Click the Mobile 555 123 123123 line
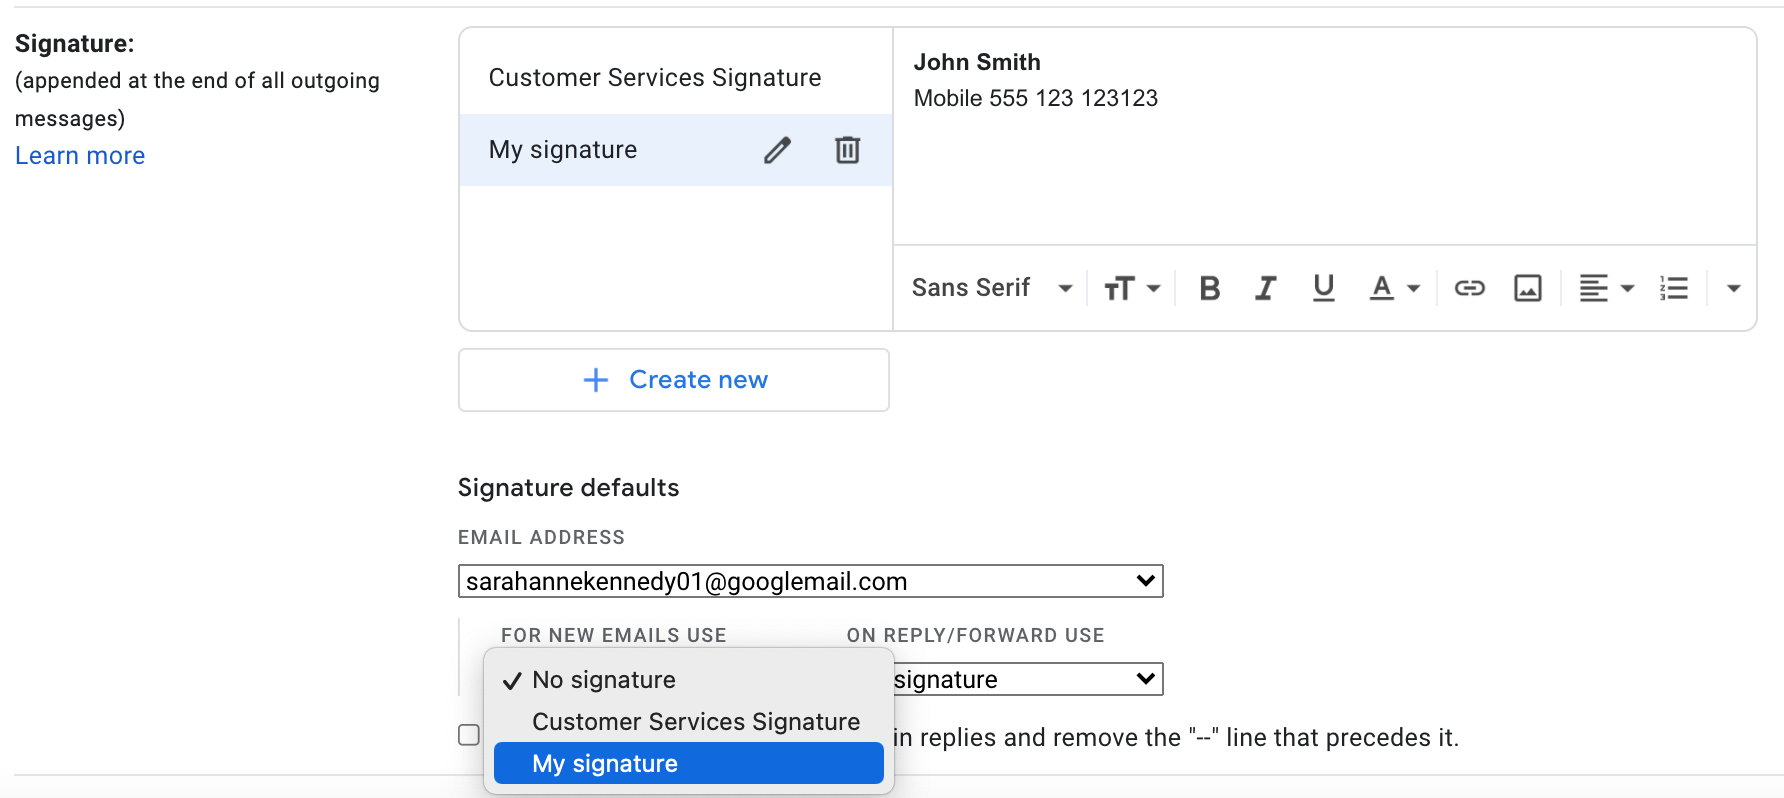 (x=1036, y=98)
